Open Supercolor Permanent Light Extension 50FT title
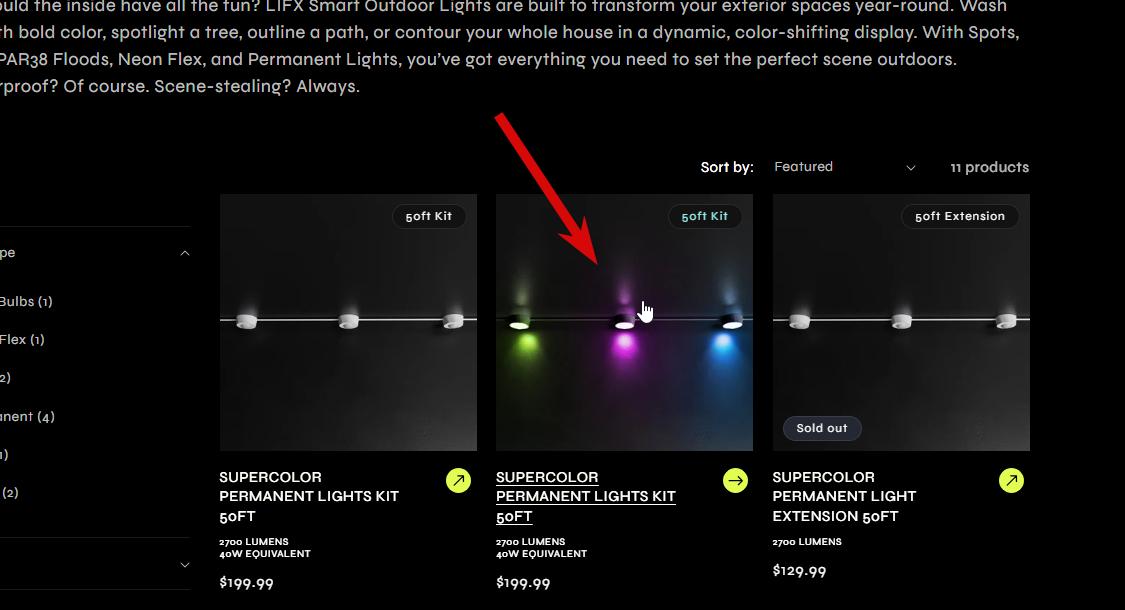The image size is (1125, 610). 844,497
